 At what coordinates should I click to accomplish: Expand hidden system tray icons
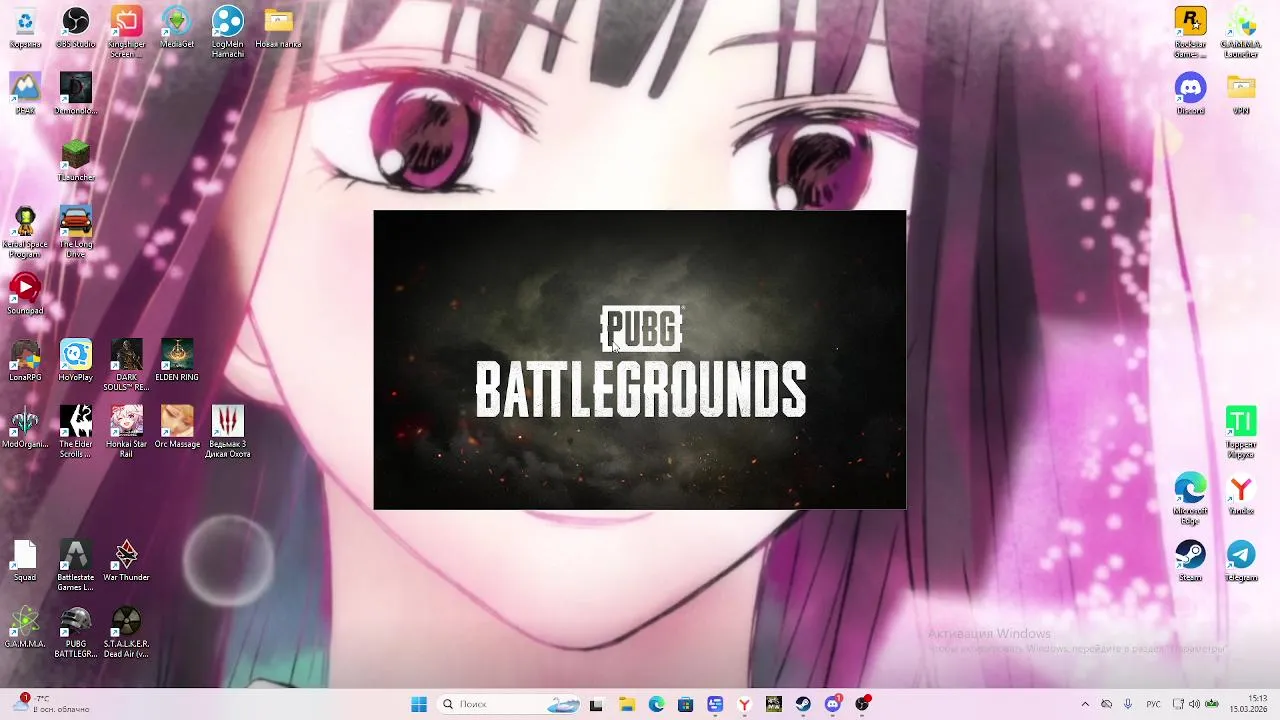point(1085,704)
